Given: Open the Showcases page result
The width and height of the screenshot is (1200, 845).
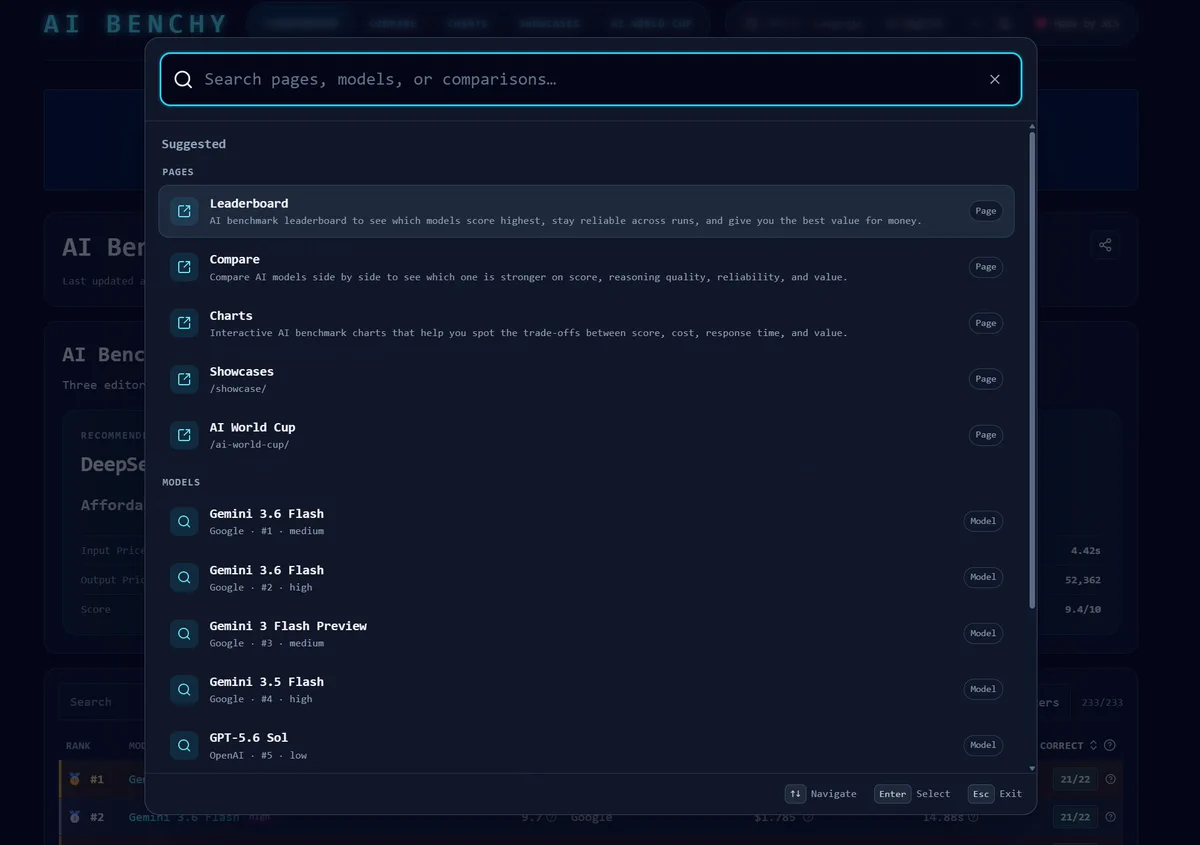Looking at the screenshot, I should (586, 379).
